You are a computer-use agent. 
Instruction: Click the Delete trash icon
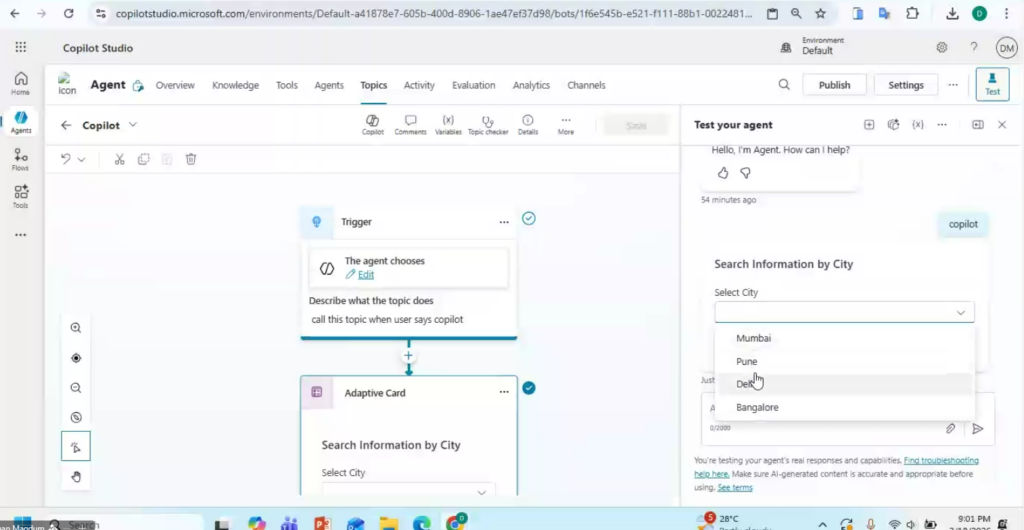[x=191, y=159]
